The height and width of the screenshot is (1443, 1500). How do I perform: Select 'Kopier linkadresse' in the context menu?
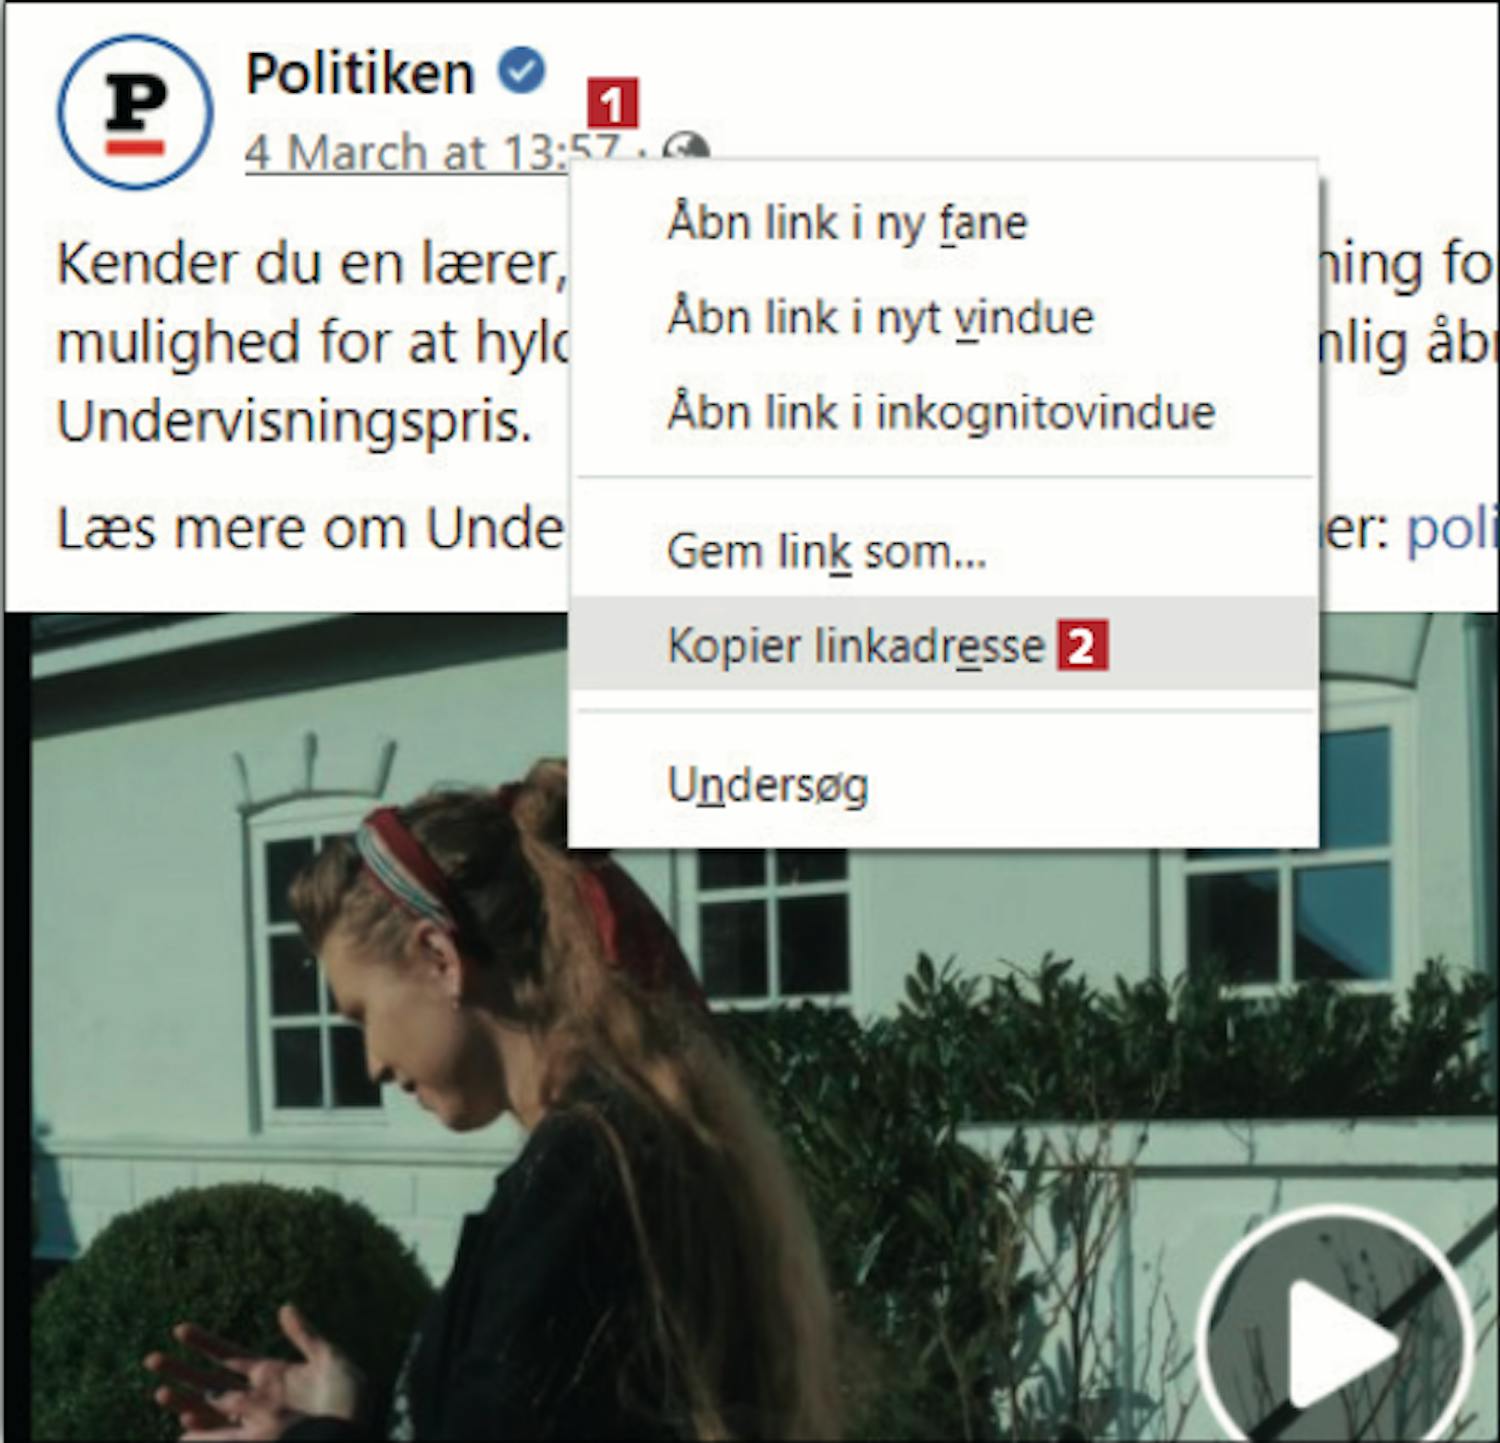point(943,645)
